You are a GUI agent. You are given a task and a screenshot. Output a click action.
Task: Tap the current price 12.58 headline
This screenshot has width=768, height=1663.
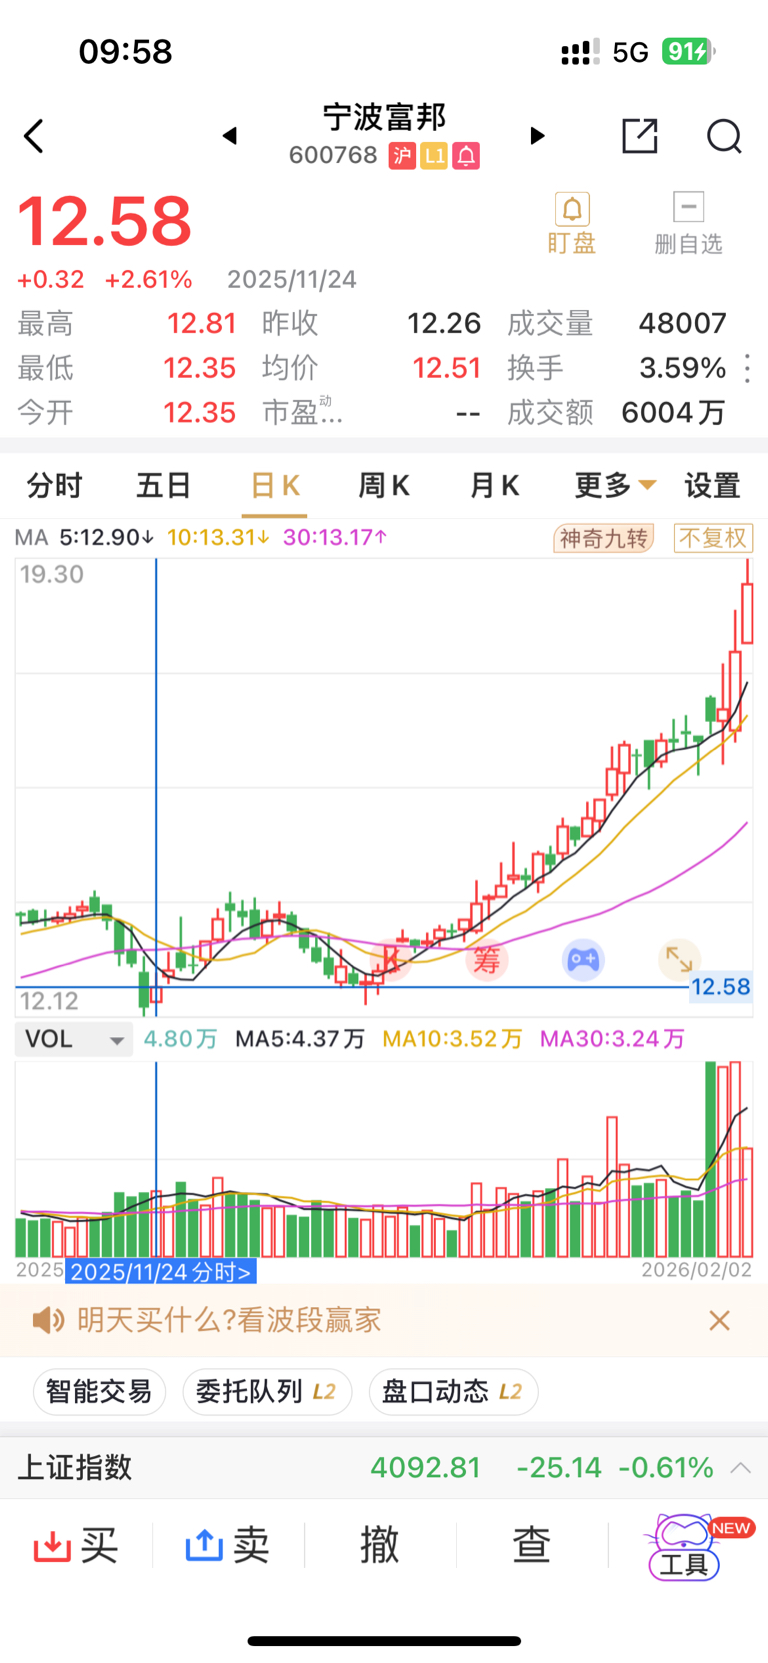104,222
